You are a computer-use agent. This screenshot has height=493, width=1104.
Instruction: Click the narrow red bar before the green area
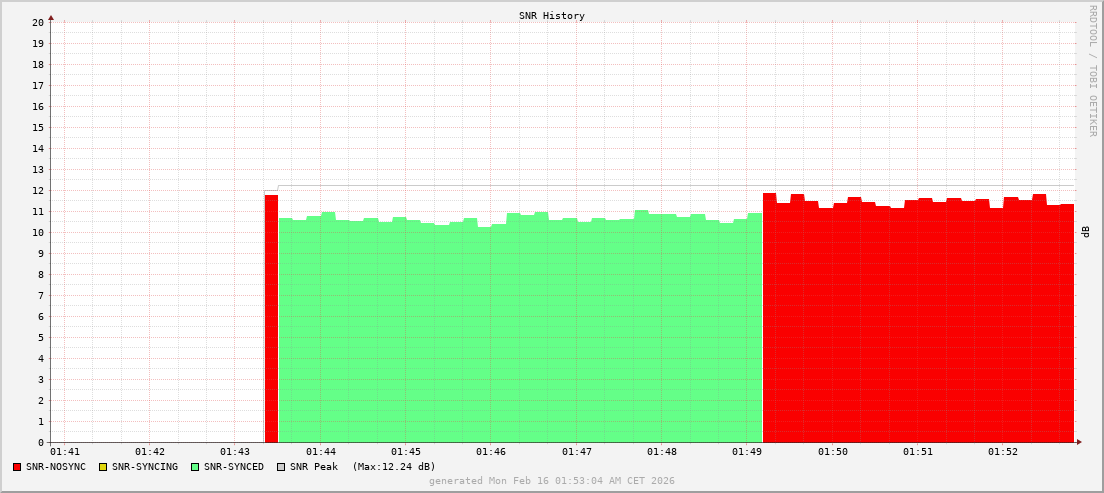pos(271,320)
